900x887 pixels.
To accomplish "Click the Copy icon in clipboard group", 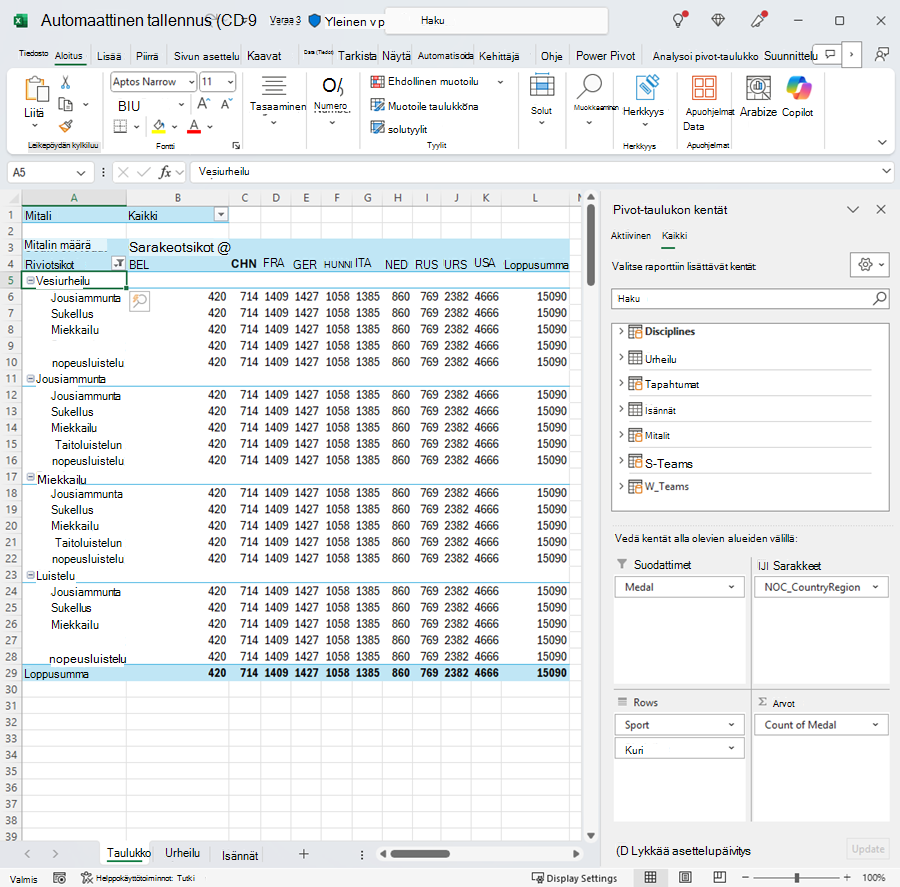I will [x=66, y=104].
